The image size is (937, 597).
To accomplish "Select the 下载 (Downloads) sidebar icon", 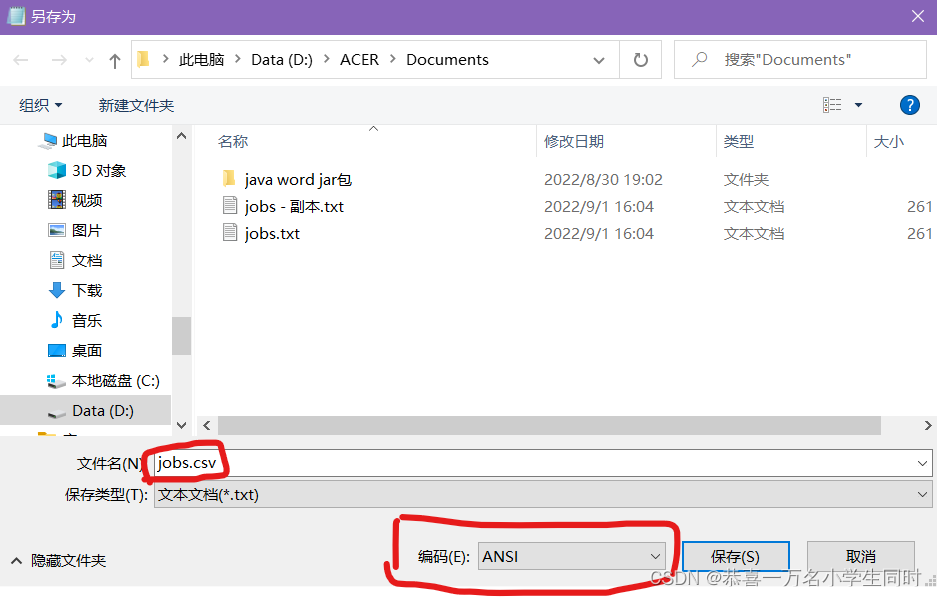I will [55, 290].
